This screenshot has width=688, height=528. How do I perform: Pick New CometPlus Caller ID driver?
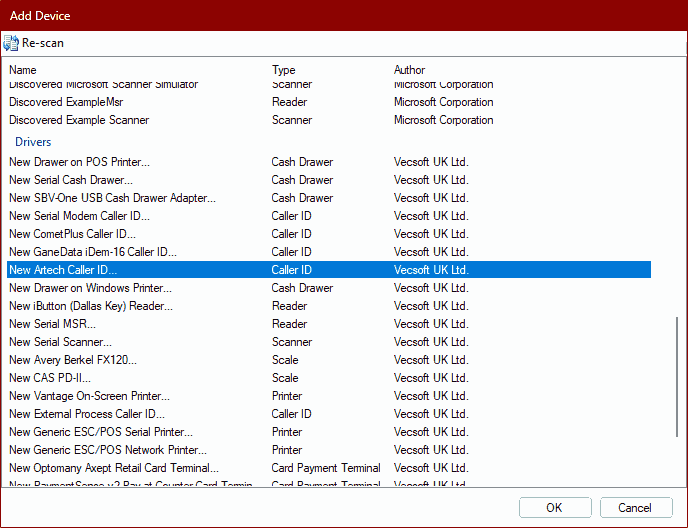[x=72, y=234]
